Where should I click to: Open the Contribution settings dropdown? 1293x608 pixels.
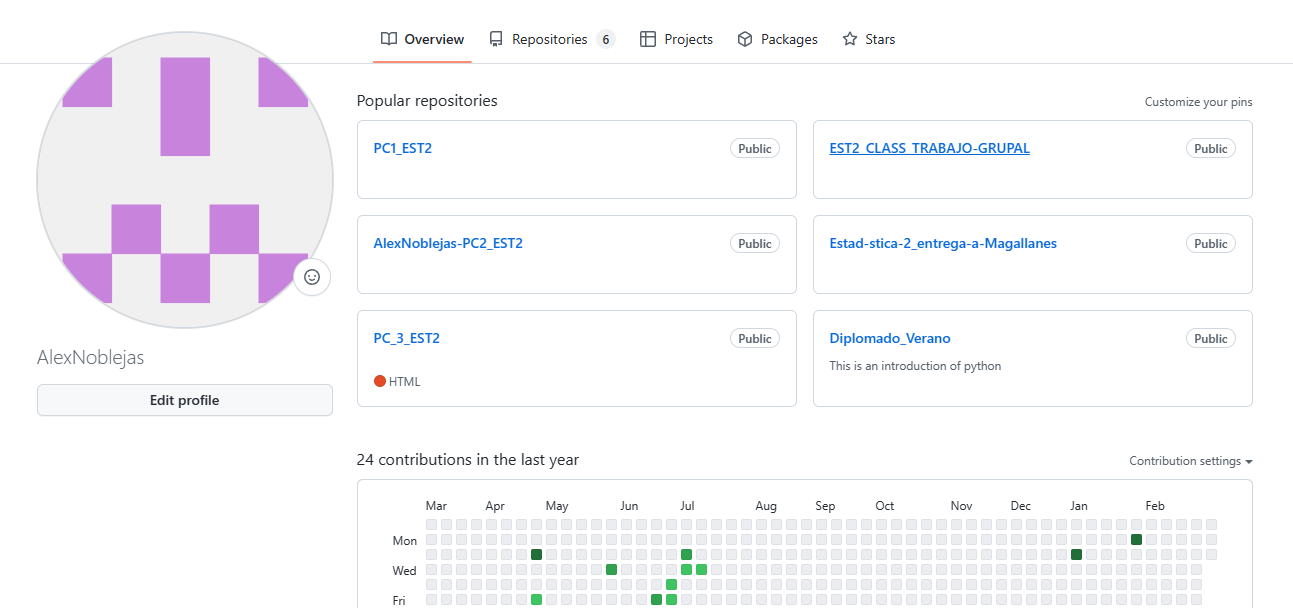click(1190, 461)
